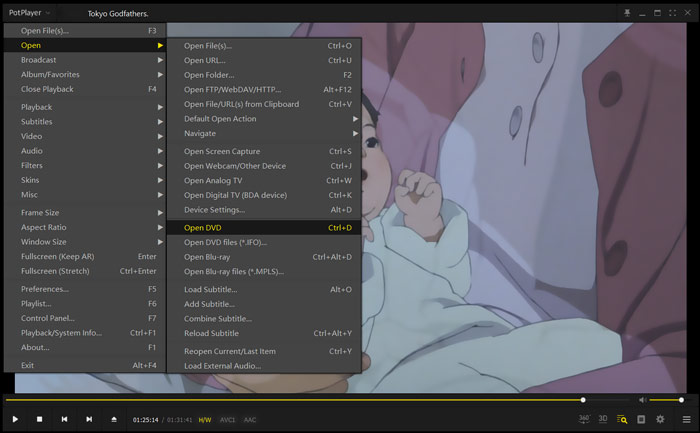Expand the Filters submenu
The image size is (700, 433).
(85, 165)
